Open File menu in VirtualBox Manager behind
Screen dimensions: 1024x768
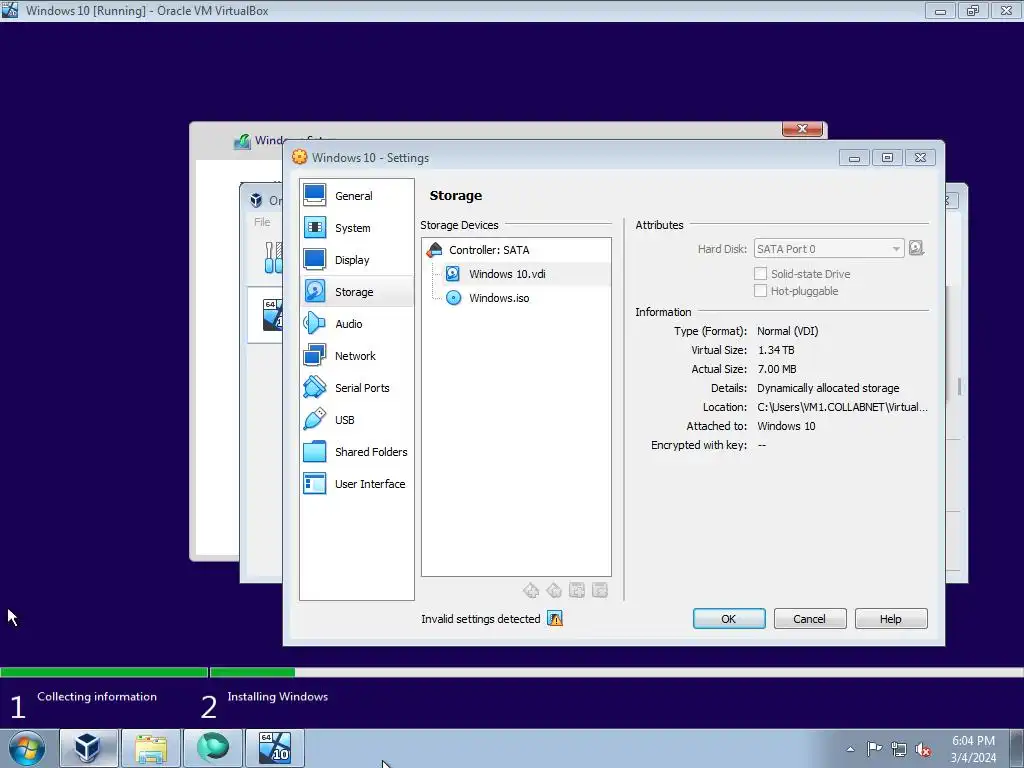point(262,222)
